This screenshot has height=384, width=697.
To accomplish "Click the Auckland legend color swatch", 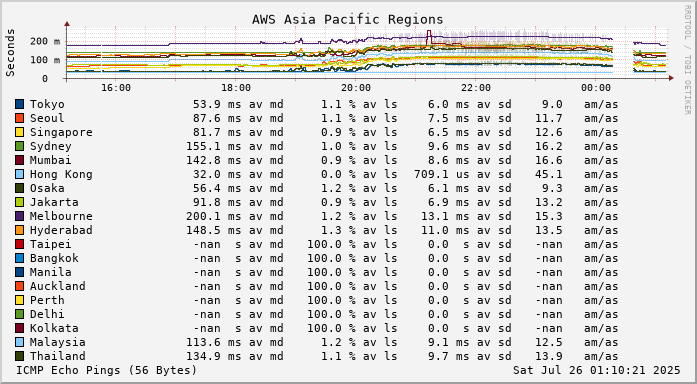I will tap(20, 286).
